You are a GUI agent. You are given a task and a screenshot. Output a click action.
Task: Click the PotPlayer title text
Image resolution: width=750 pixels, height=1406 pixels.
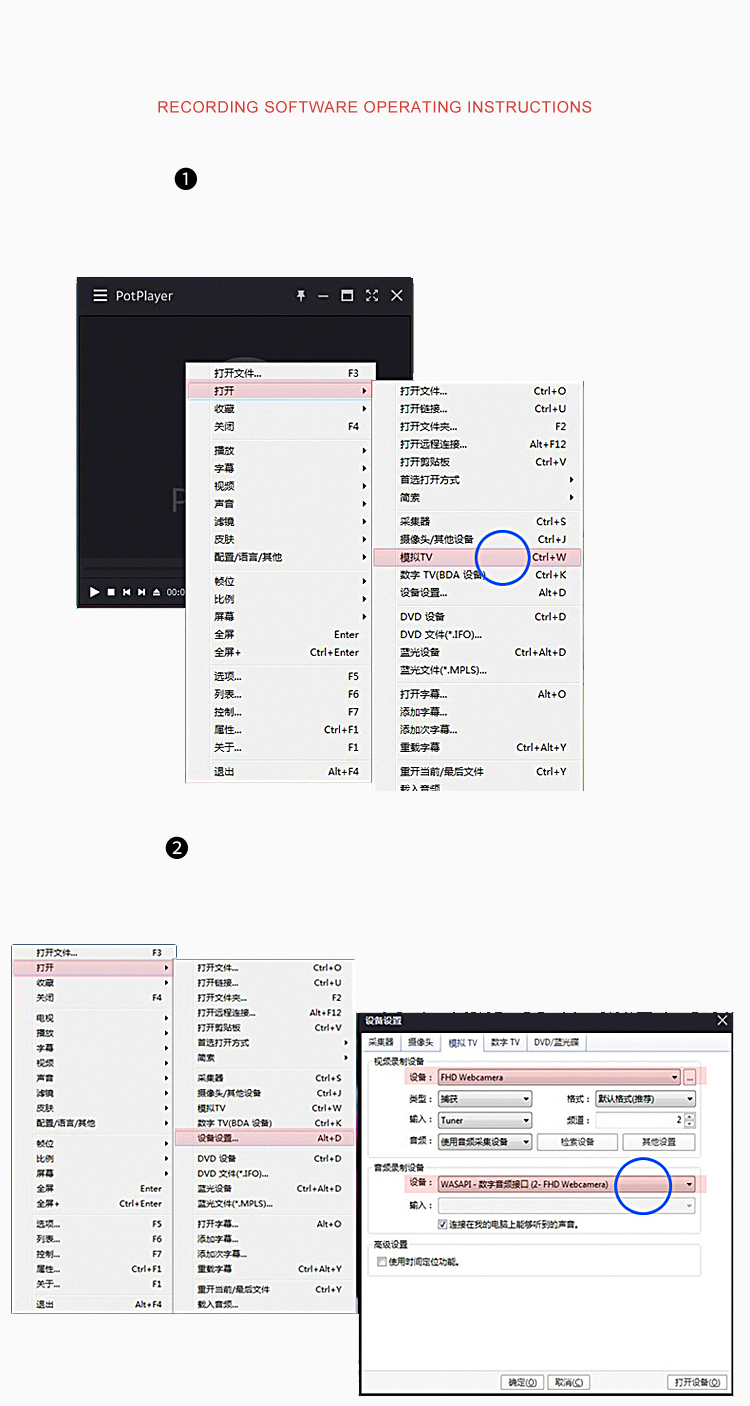click(x=144, y=296)
